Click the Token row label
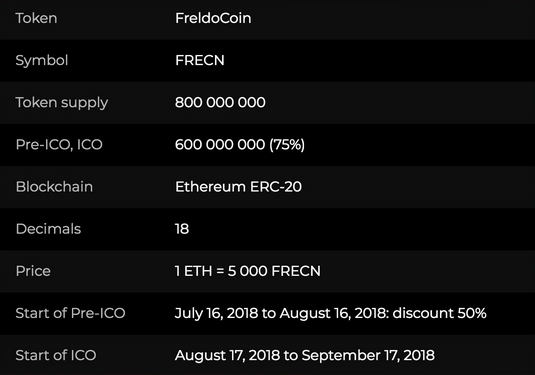The height and width of the screenshot is (375, 535). [x=36, y=18]
